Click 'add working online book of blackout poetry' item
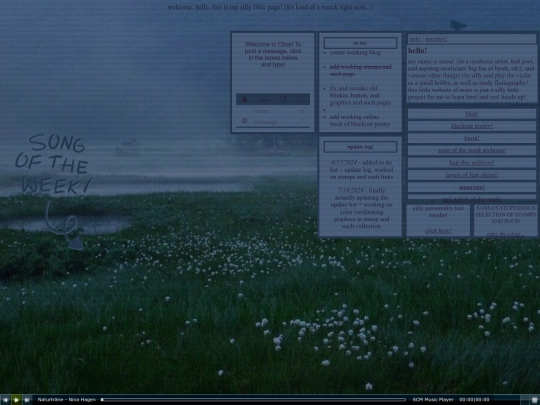 (x=360, y=121)
